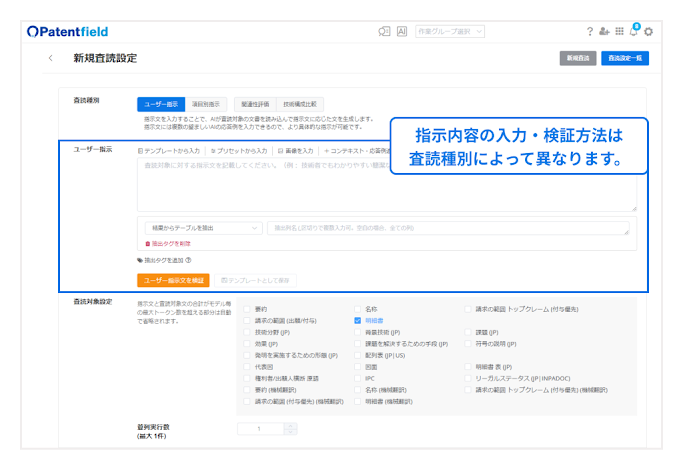Viewport: 683px width, 470px height.
Task: Select the 関連性評価 tab
Action: 252,103
